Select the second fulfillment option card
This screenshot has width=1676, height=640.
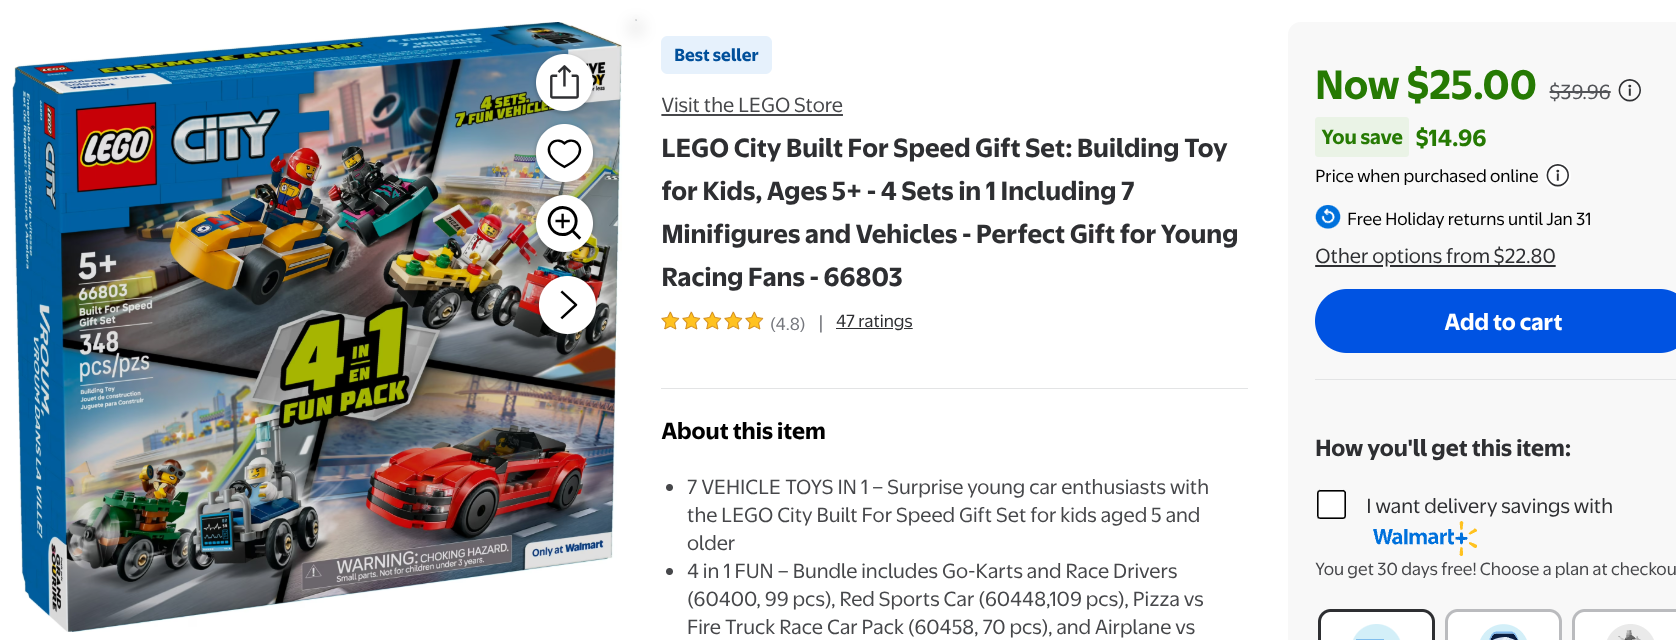pos(1503,625)
